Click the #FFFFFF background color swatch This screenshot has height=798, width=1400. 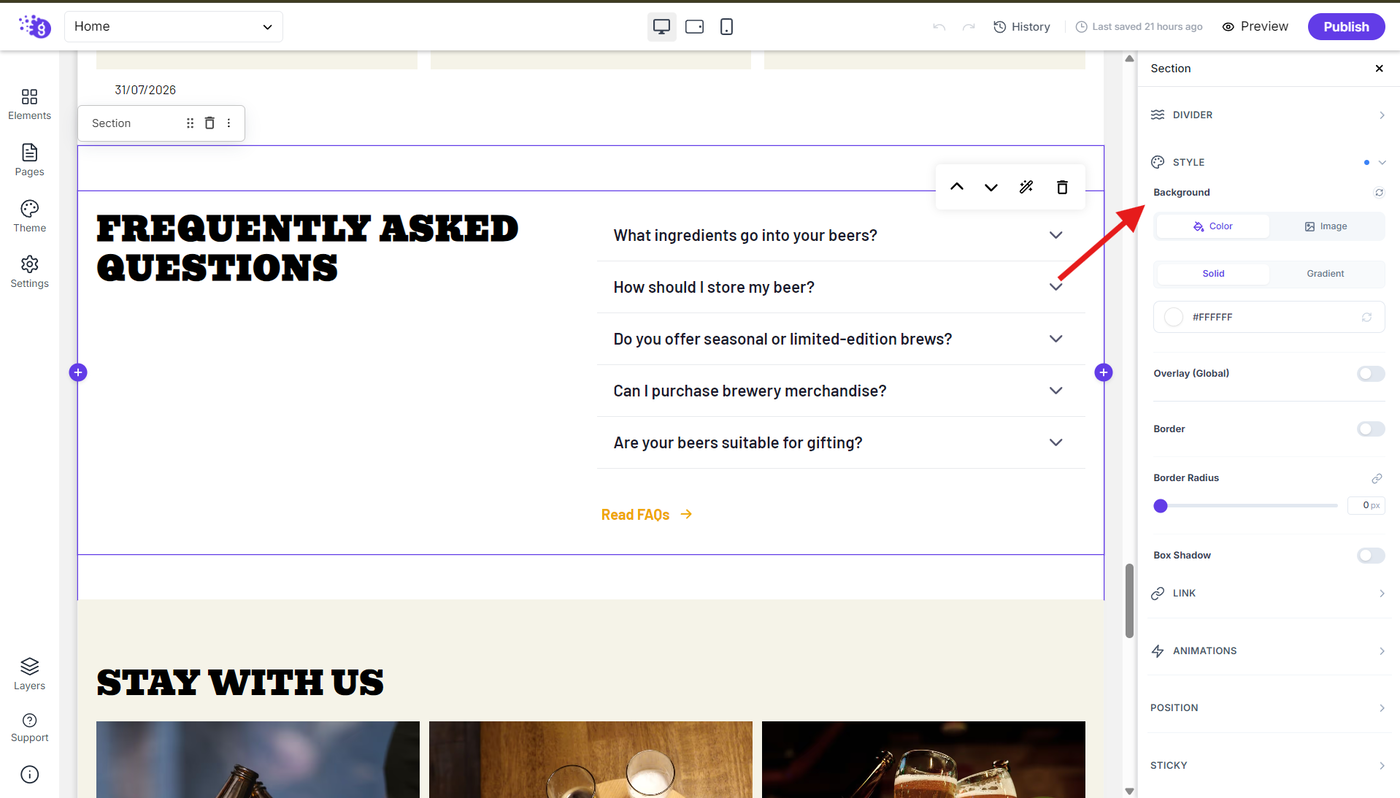point(1174,317)
